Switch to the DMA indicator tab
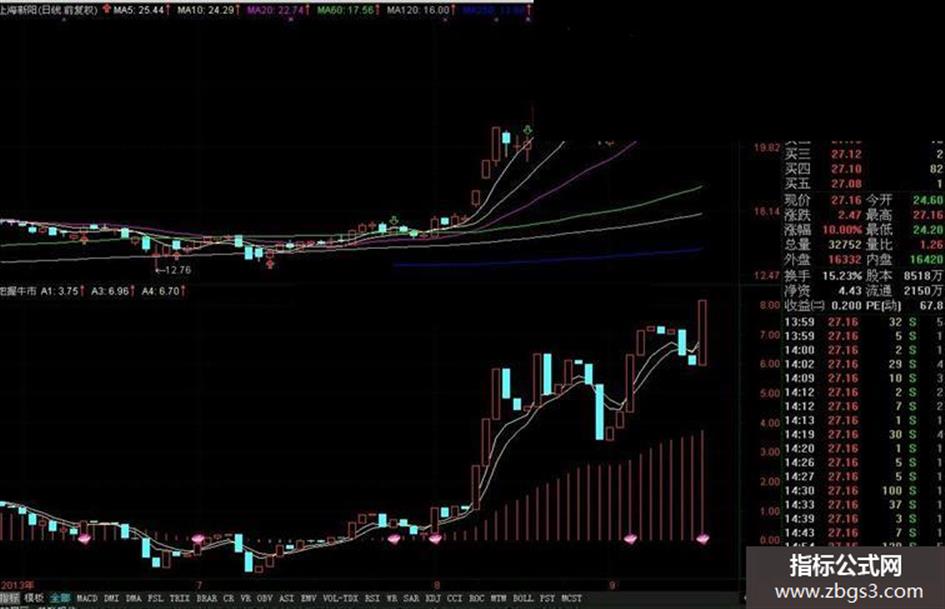945x609 pixels. tap(134, 598)
